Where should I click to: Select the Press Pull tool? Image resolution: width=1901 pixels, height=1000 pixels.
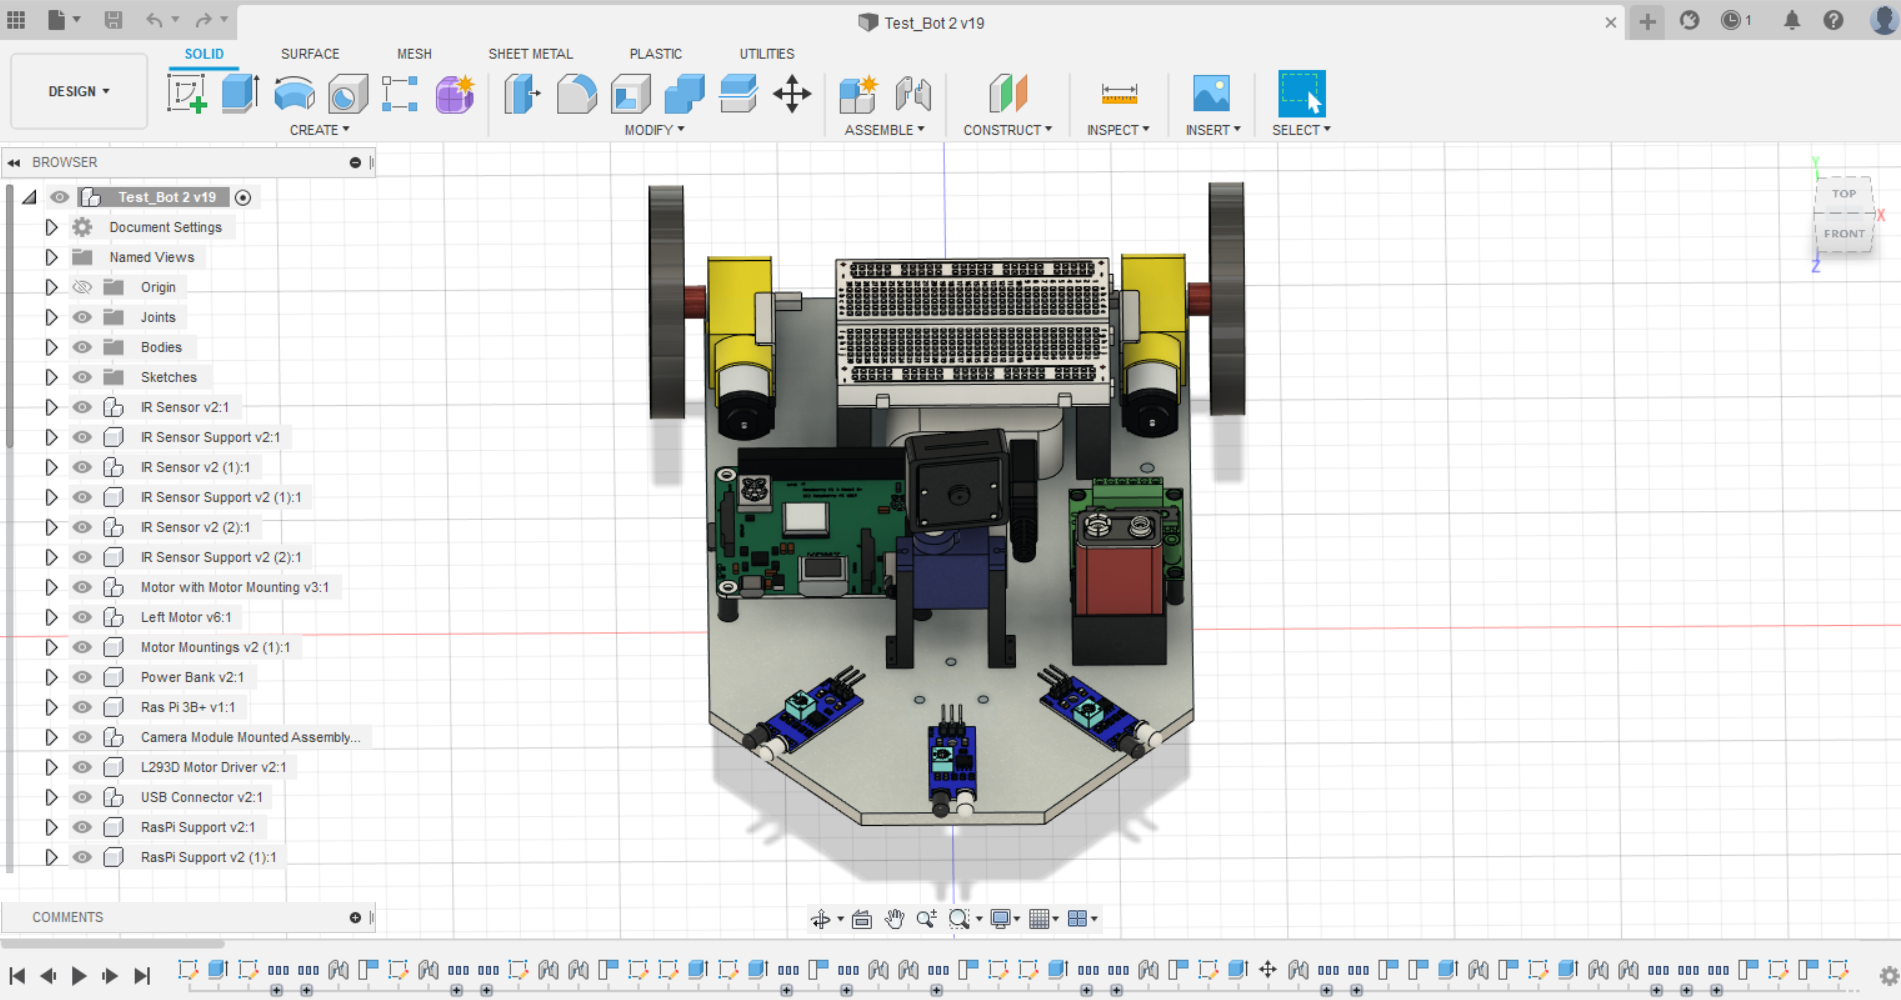521,93
